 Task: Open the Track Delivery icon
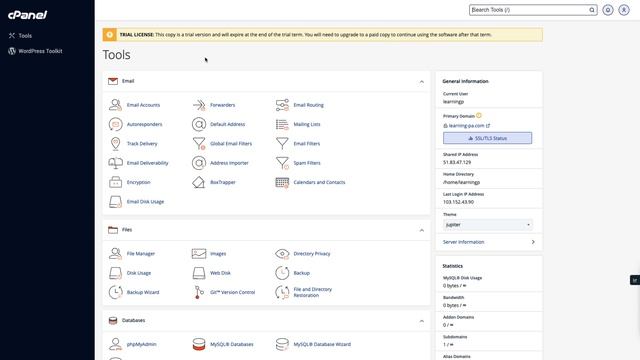point(116,144)
